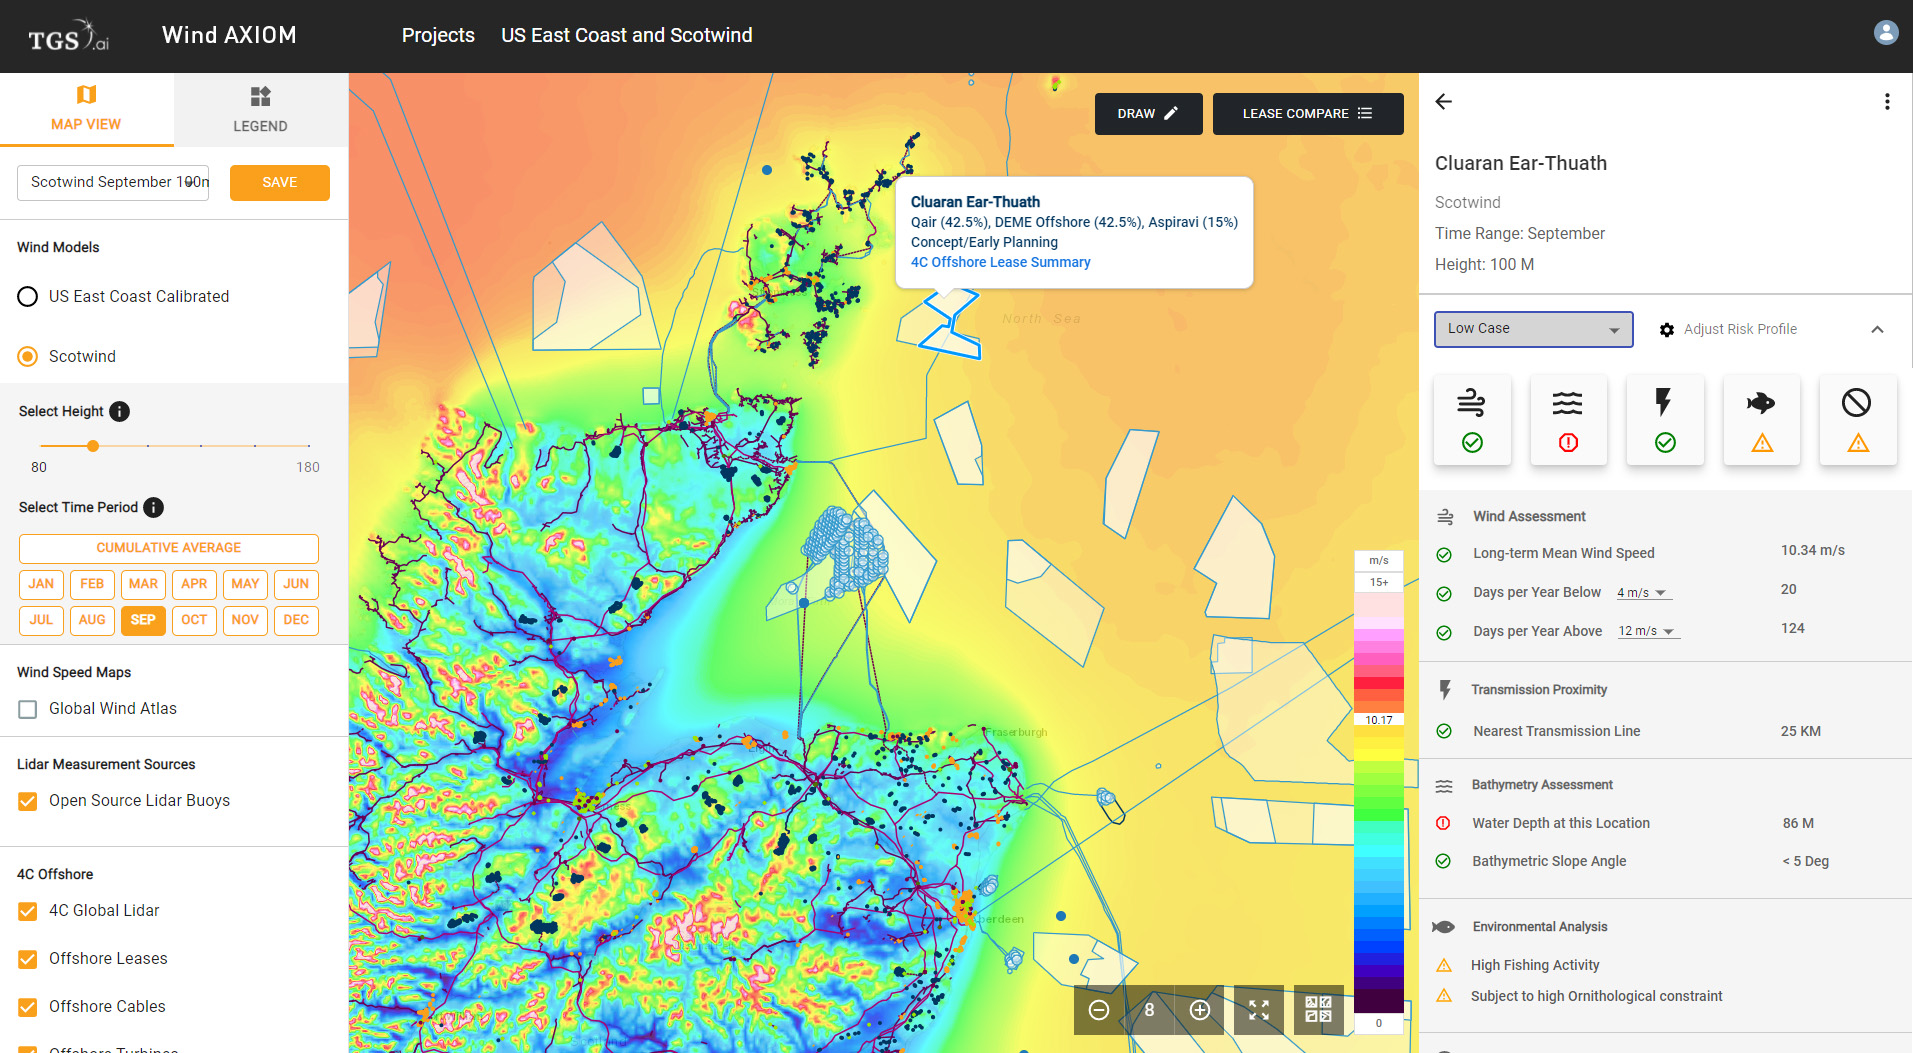Click the transmission lightning bolt card
Viewport: 1913px width, 1053px height.
click(x=1664, y=420)
